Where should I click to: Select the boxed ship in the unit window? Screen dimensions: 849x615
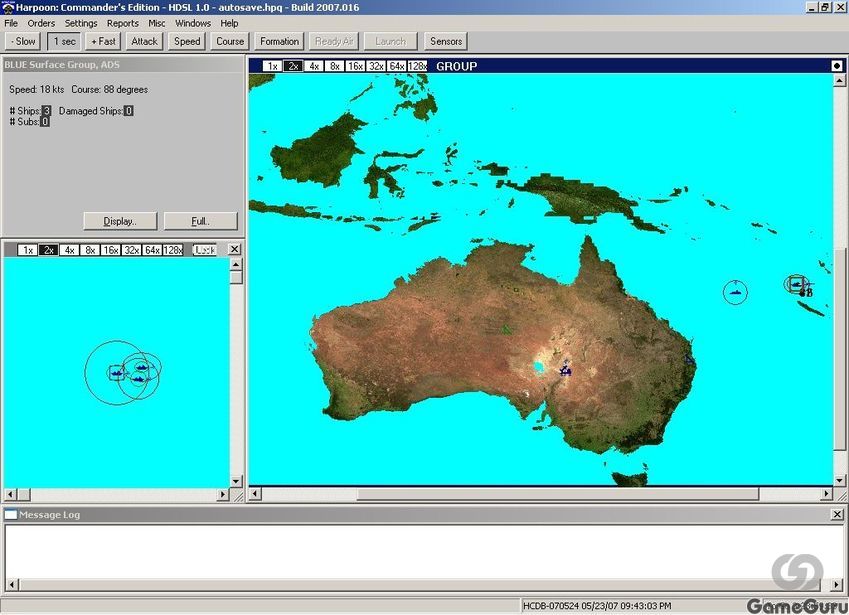click(x=116, y=372)
